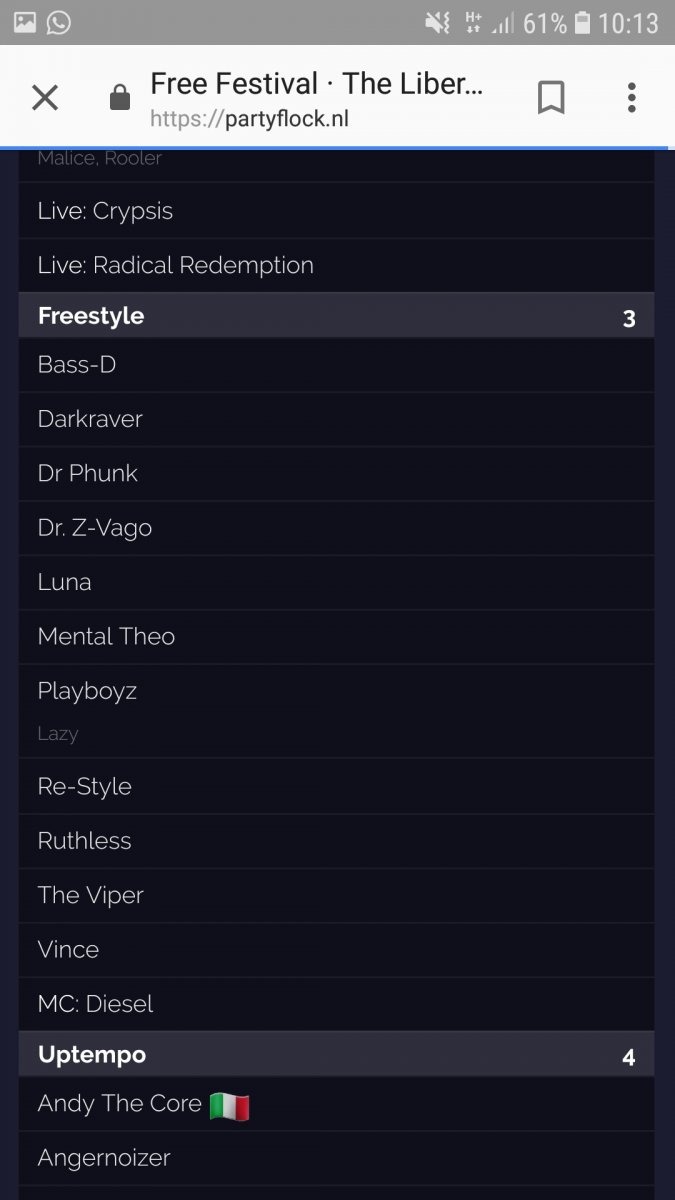This screenshot has width=675, height=1200.
Task: Tap the muted sound status icon
Action: point(437,22)
